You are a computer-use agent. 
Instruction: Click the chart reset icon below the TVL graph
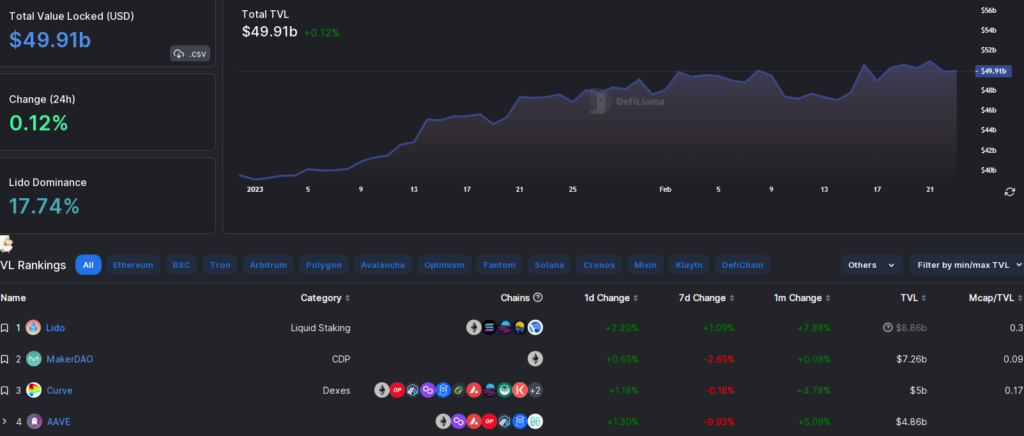click(1009, 191)
